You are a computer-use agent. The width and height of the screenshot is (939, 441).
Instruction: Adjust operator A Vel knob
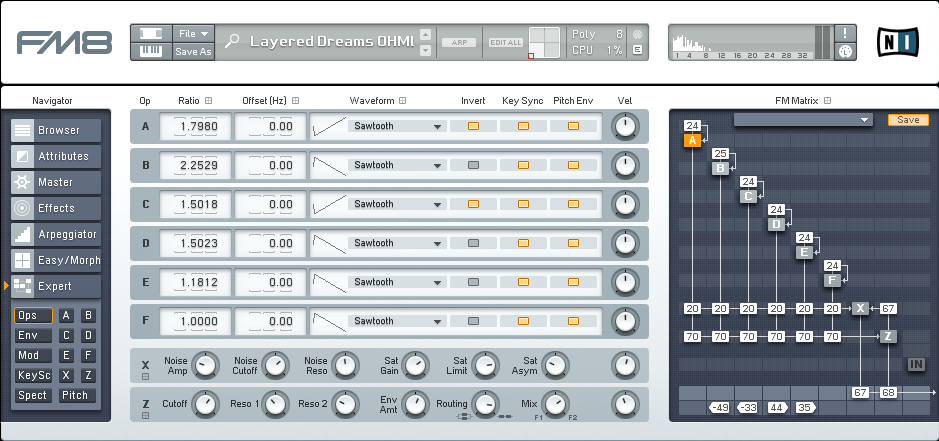click(x=625, y=126)
